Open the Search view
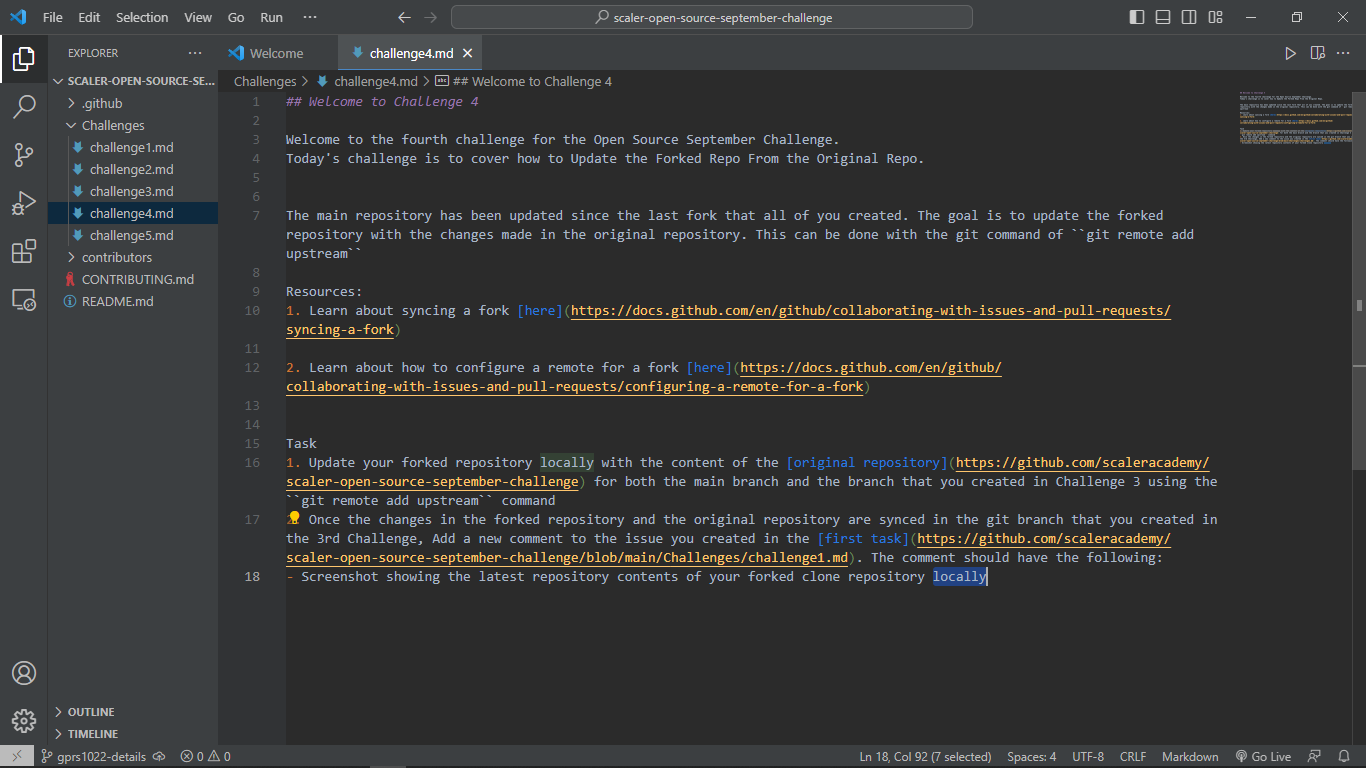1366x768 pixels. coord(24,105)
